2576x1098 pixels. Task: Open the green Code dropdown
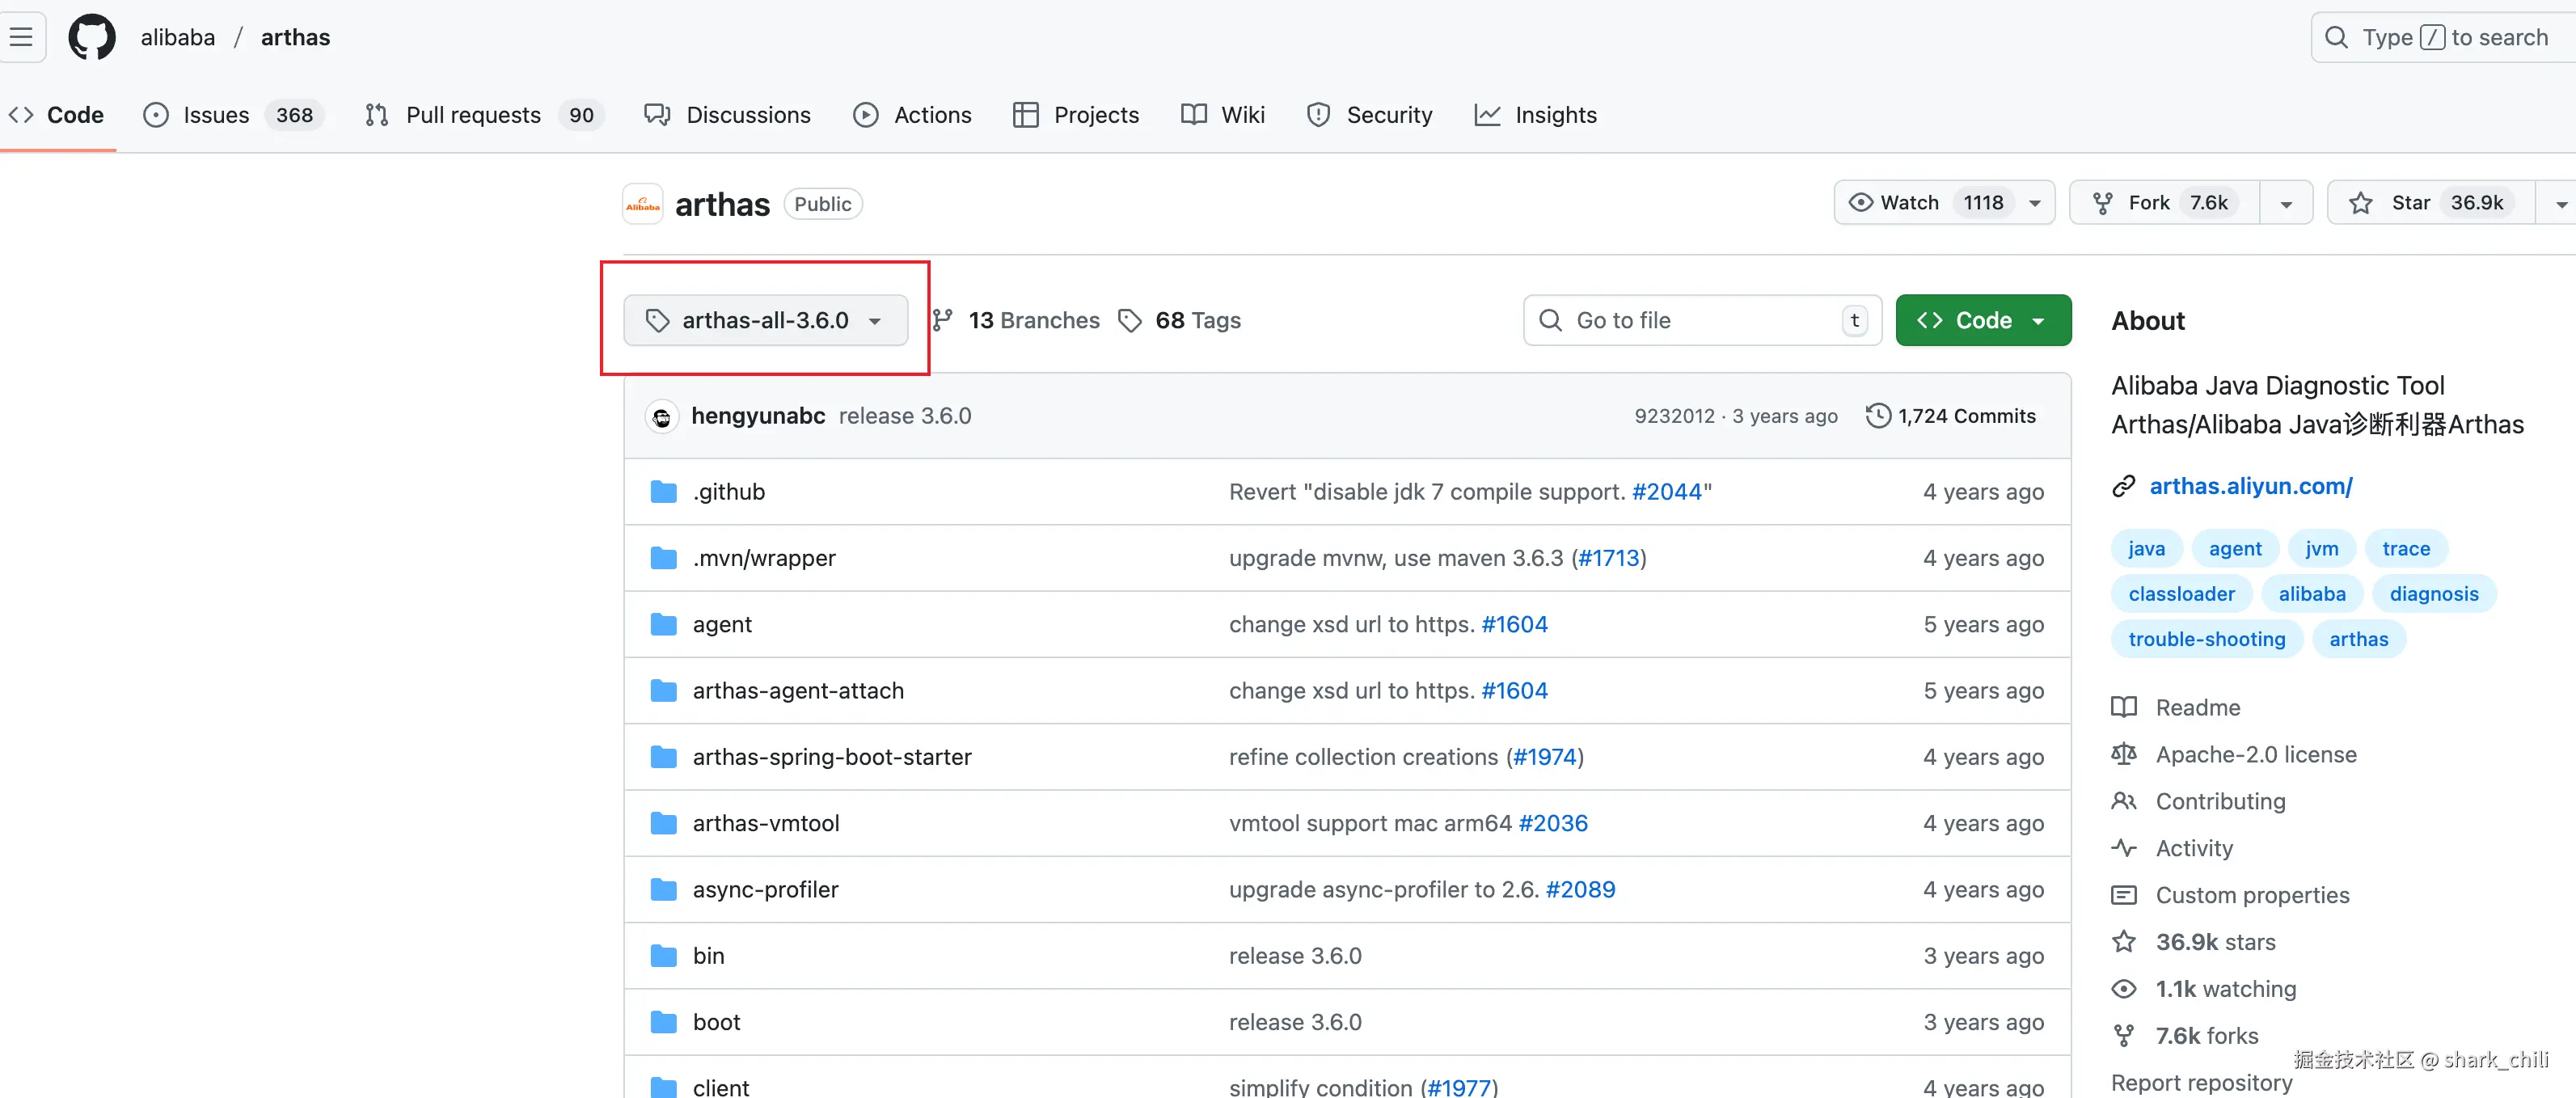click(x=1982, y=320)
